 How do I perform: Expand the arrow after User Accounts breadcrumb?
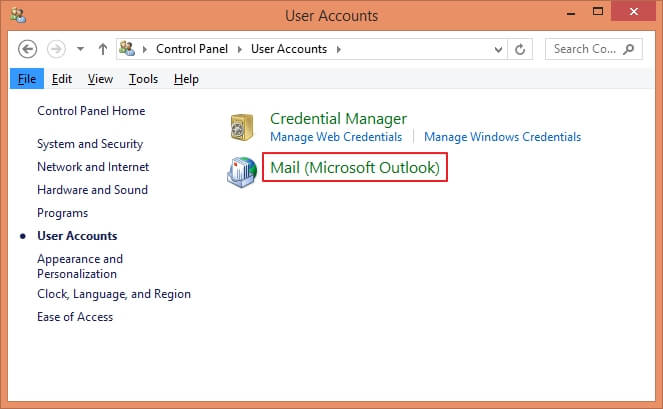(339, 49)
